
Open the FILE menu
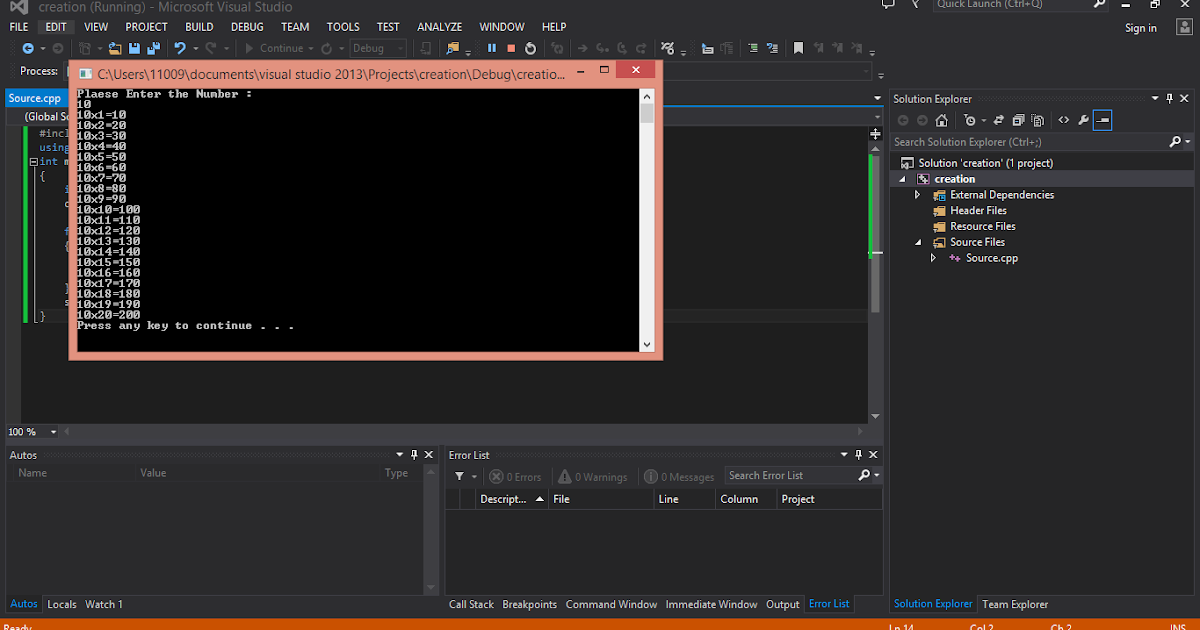point(19,27)
